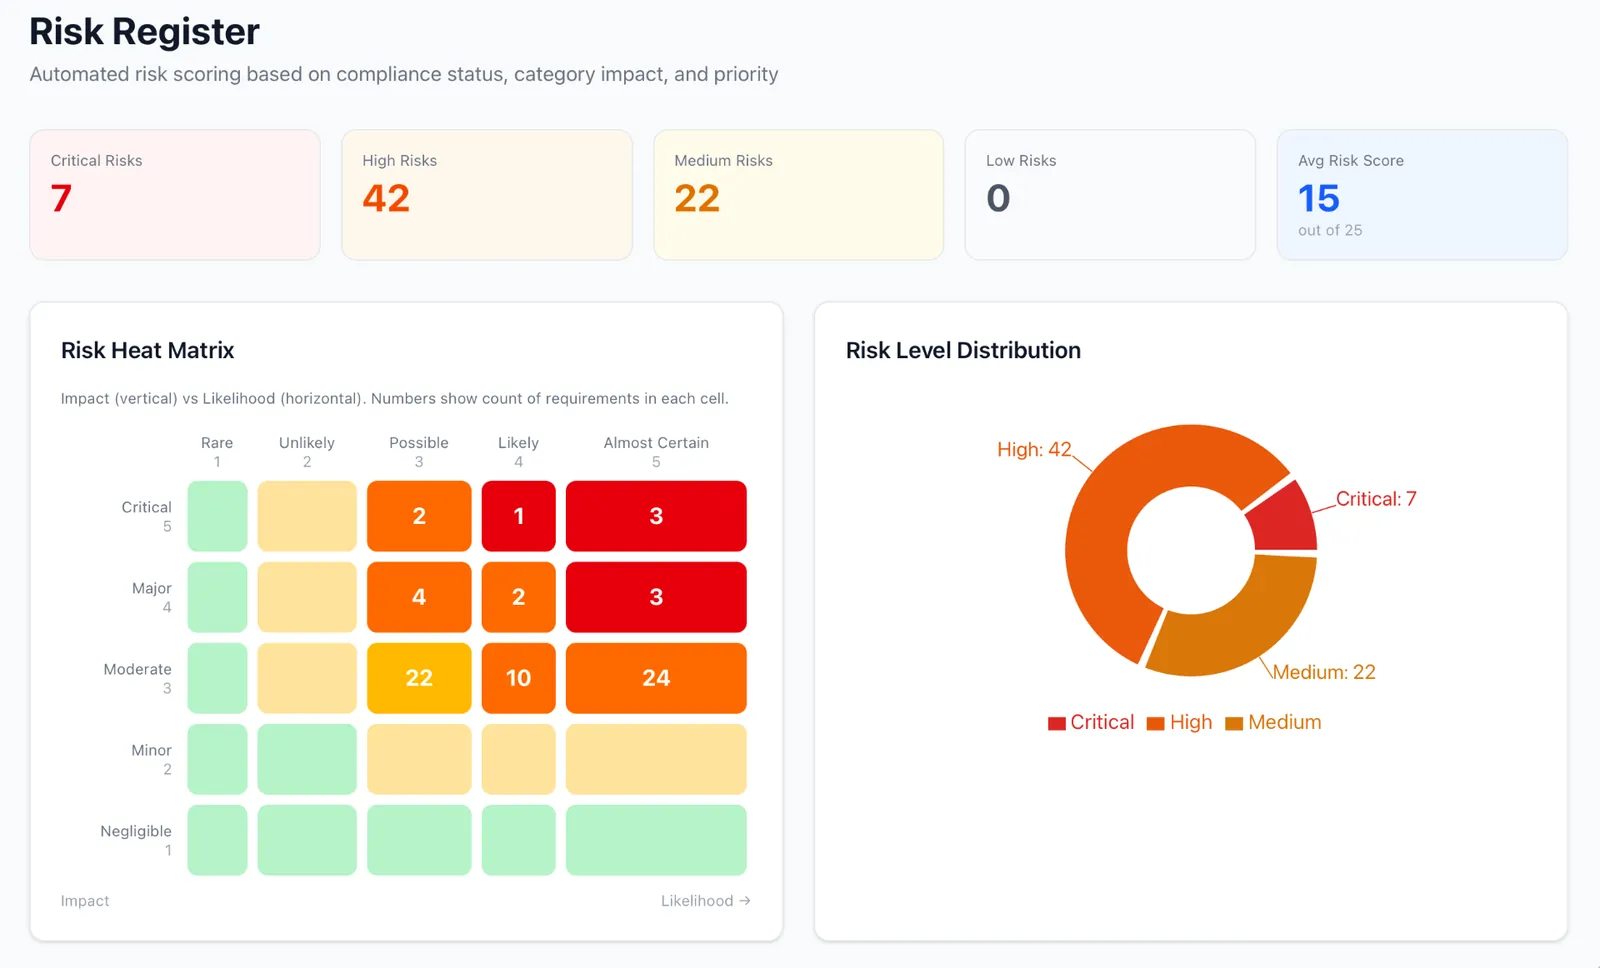Viewport: 1600px width, 968px height.
Task: Toggle Critical series via red legend swatch
Action: (1057, 723)
